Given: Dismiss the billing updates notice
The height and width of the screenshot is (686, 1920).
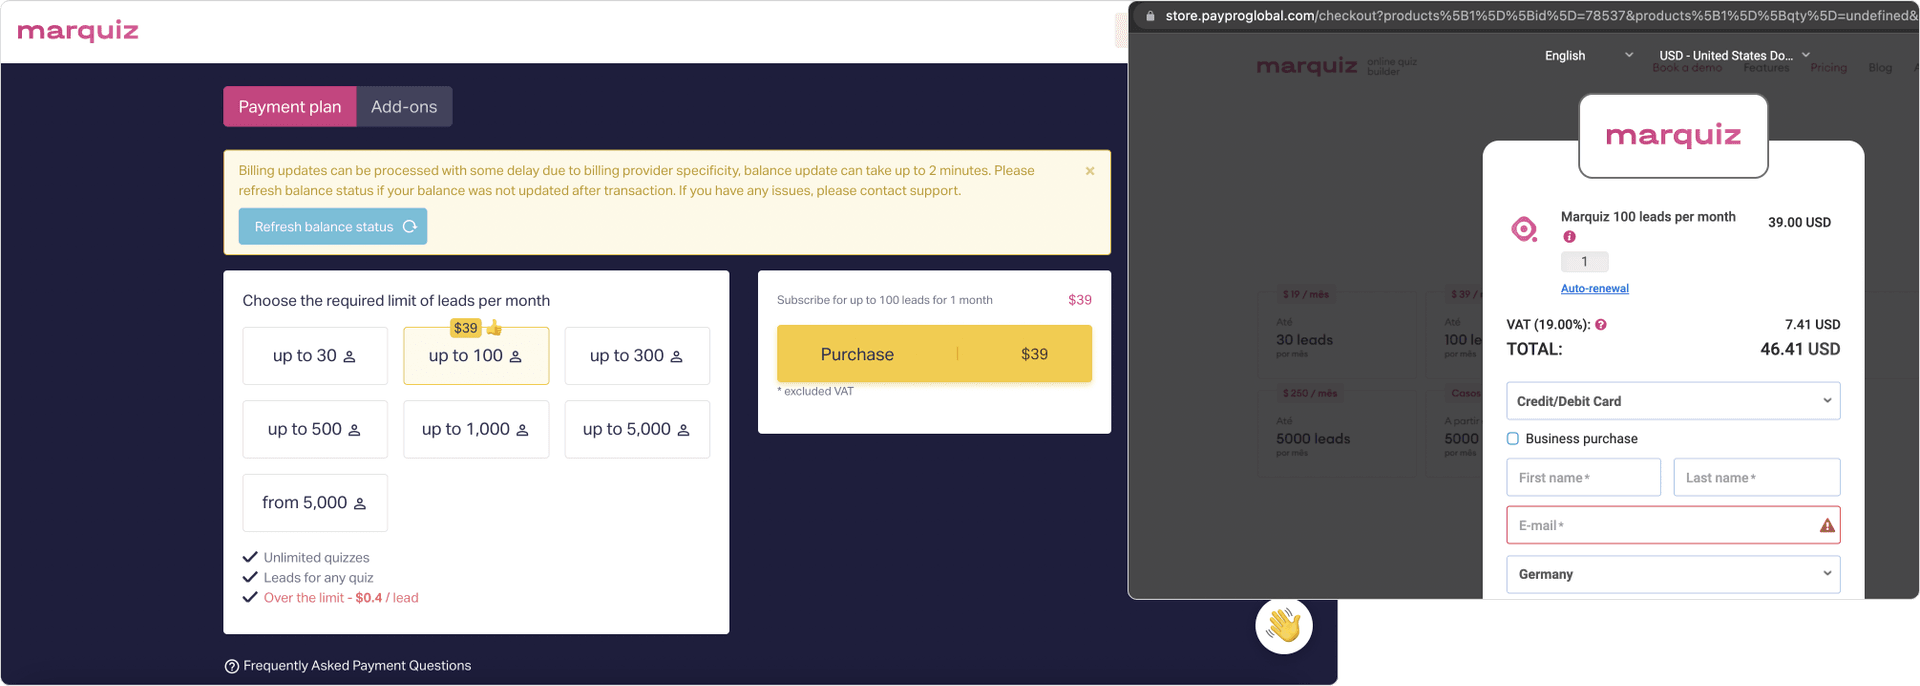Looking at the screenshot, I should tap(1090, 171).
